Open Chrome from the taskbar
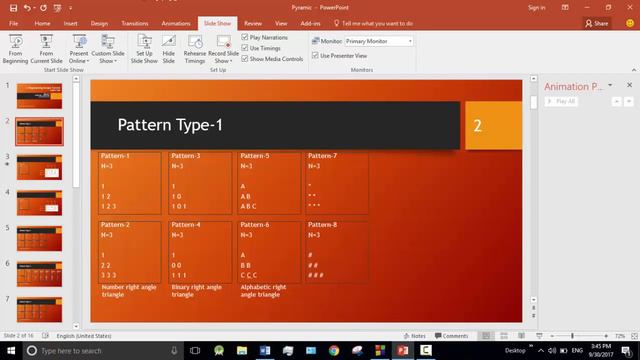The image size is (640, 360). click(334, 351)
